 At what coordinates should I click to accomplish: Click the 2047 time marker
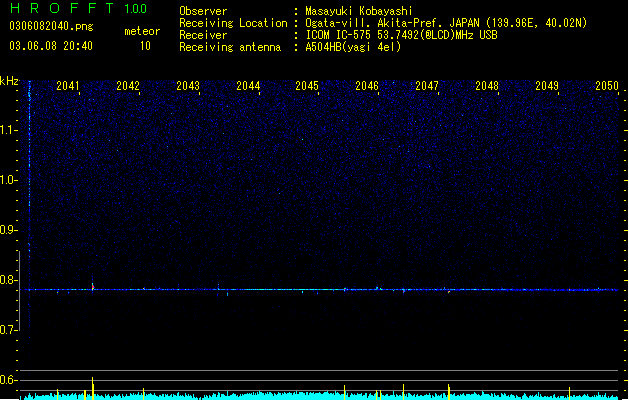coord(427,86)
